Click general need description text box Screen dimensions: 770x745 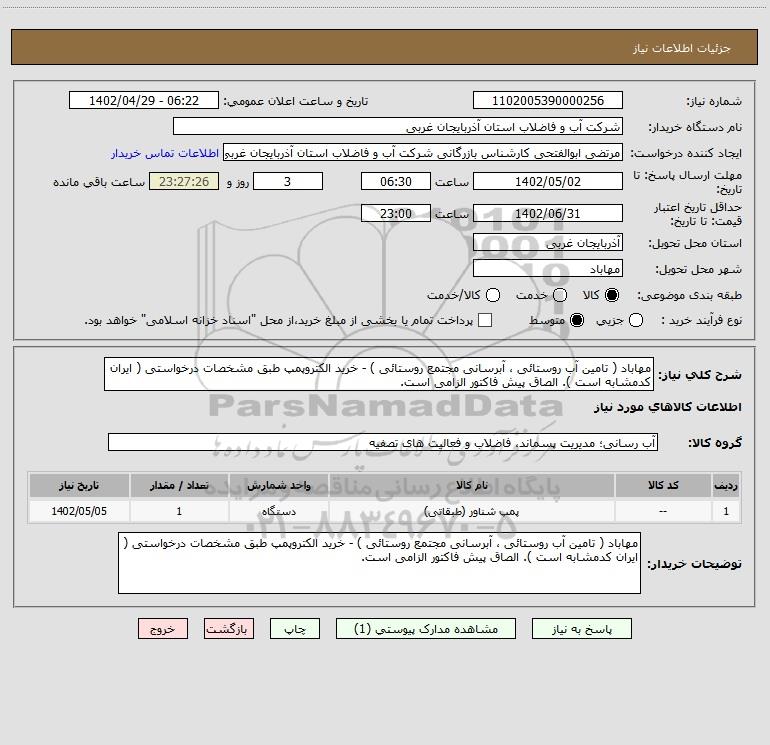[379, 374]
